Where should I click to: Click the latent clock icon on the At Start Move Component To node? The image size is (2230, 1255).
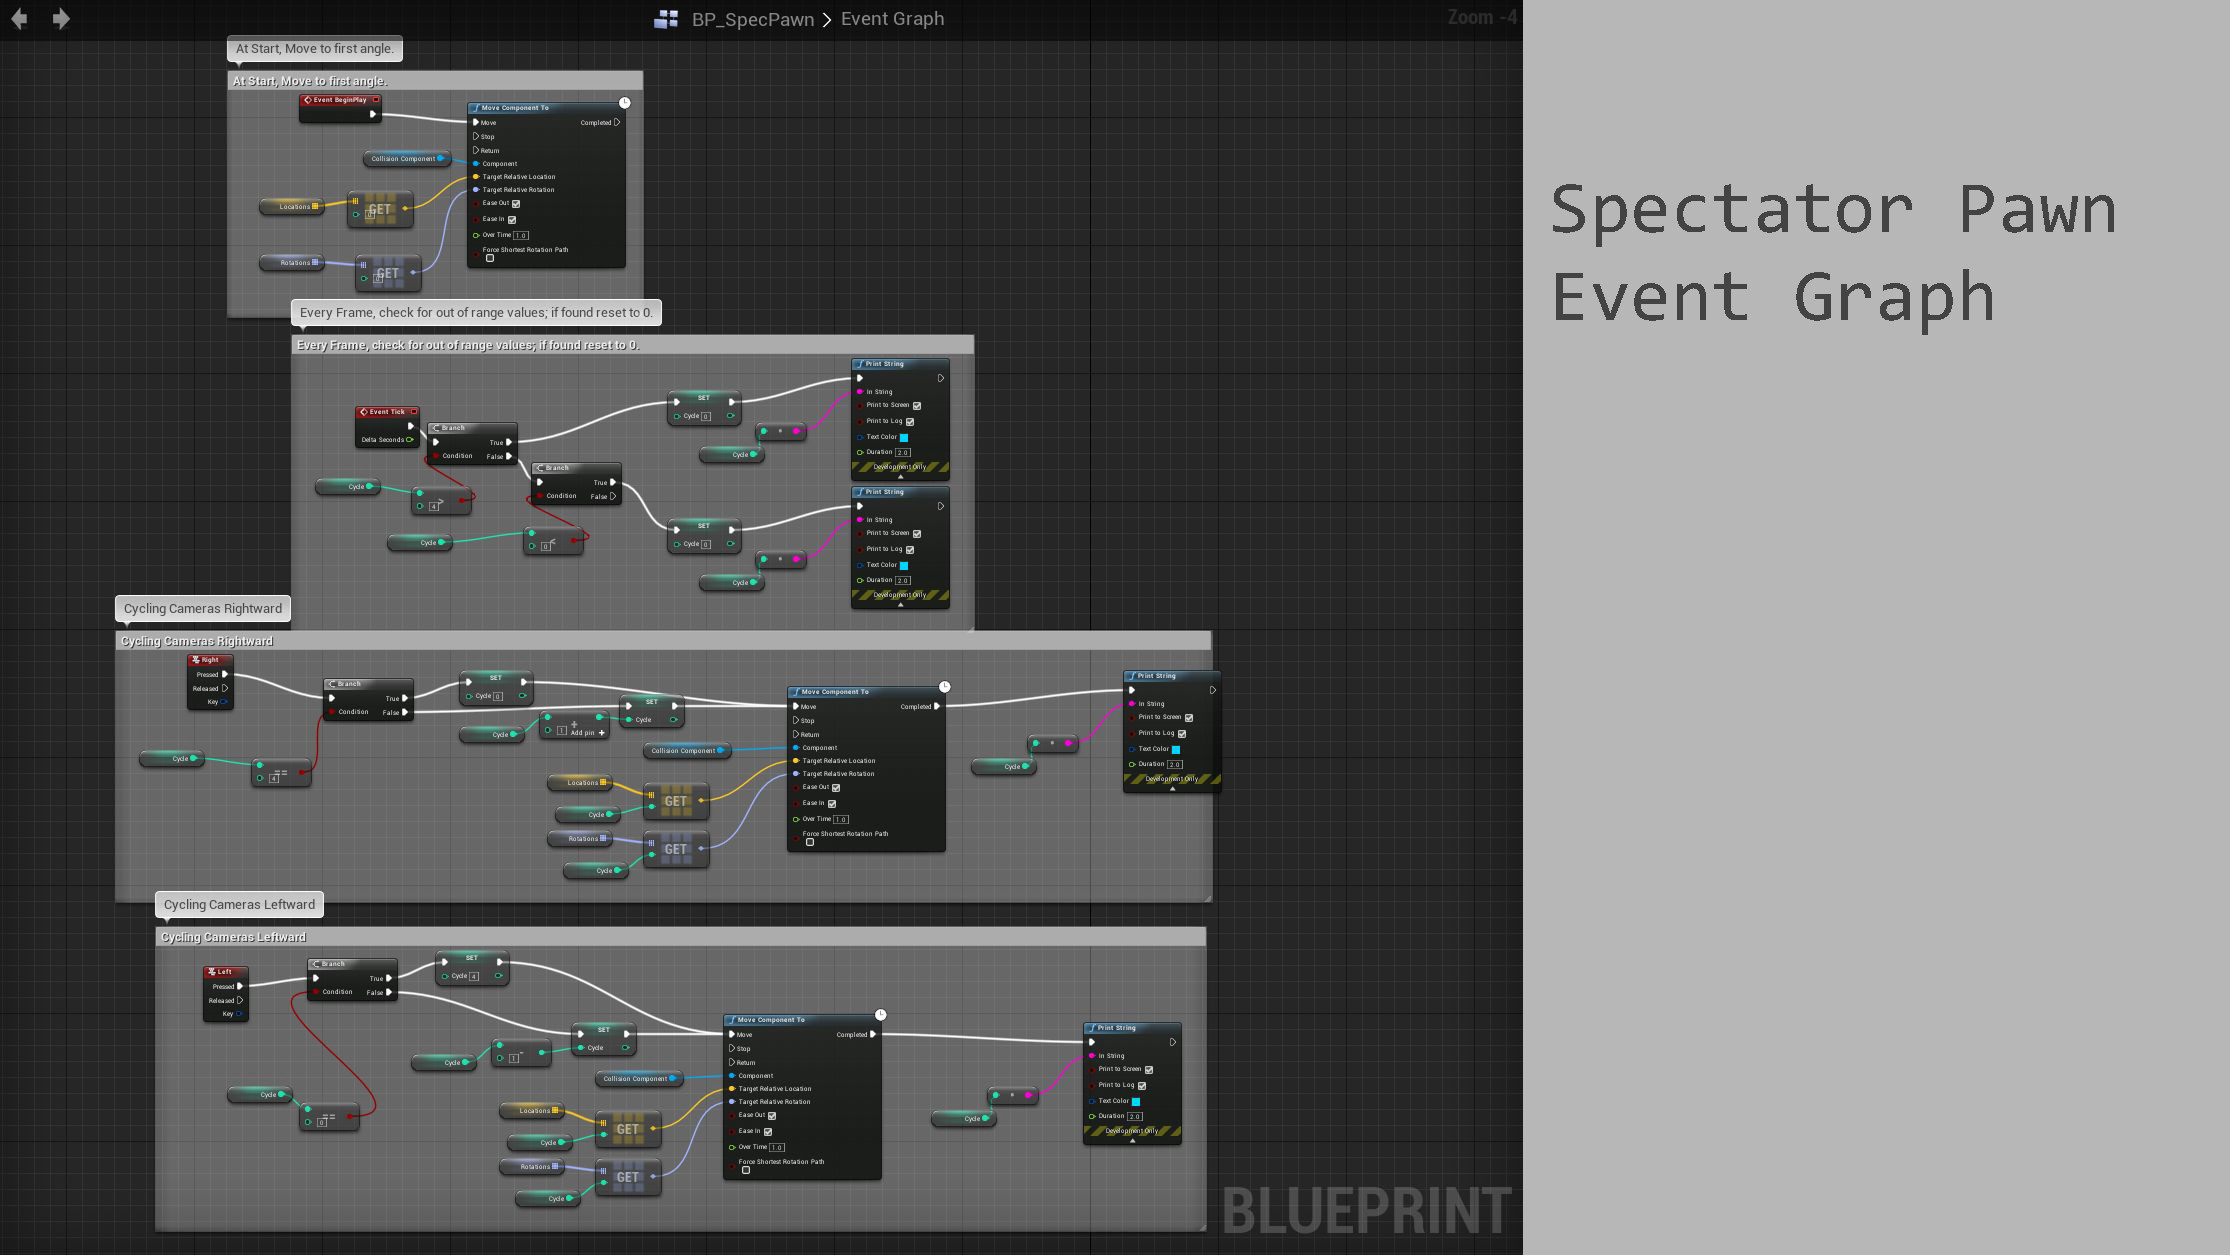pos(625,103)
